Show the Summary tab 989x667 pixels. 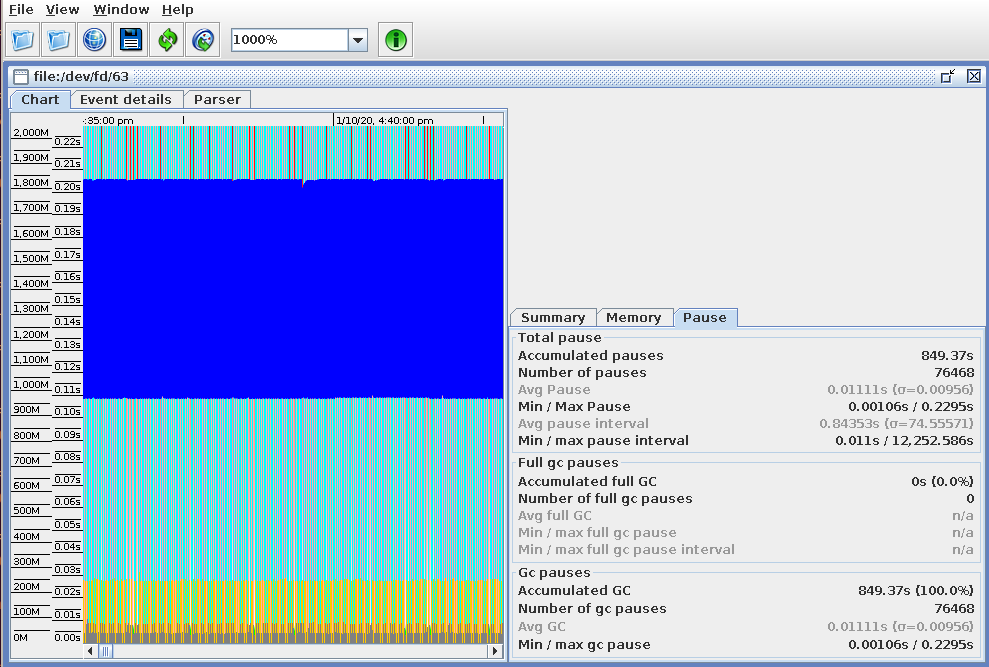click(553, 317)
